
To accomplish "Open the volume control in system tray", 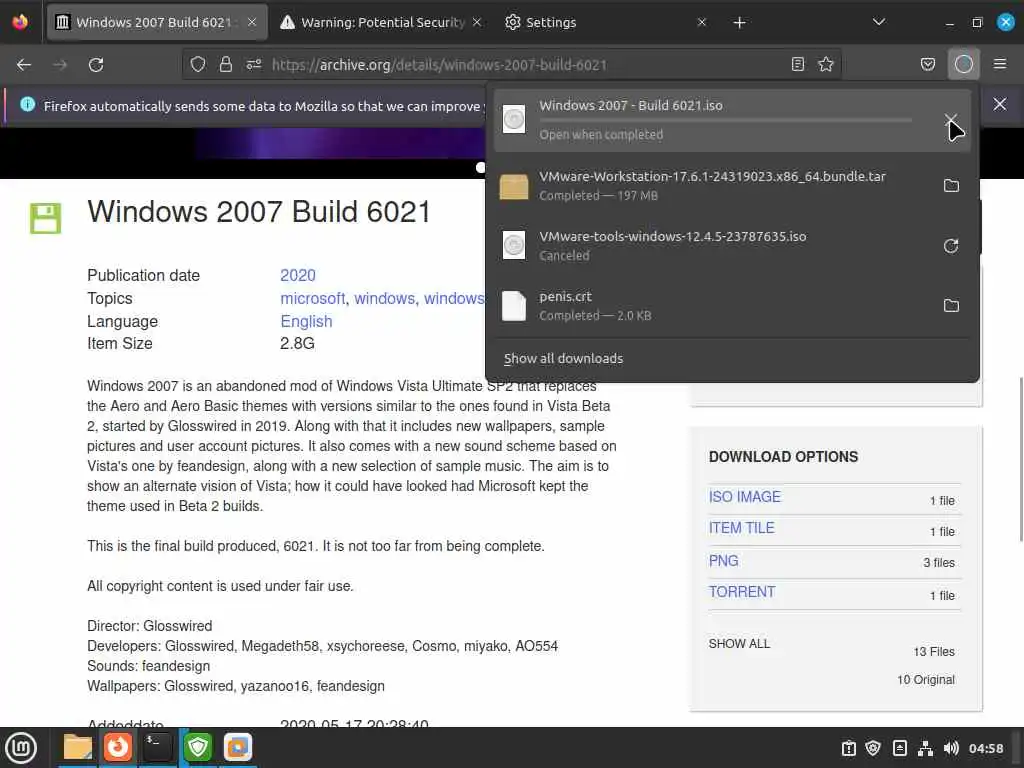I will 951,748.
